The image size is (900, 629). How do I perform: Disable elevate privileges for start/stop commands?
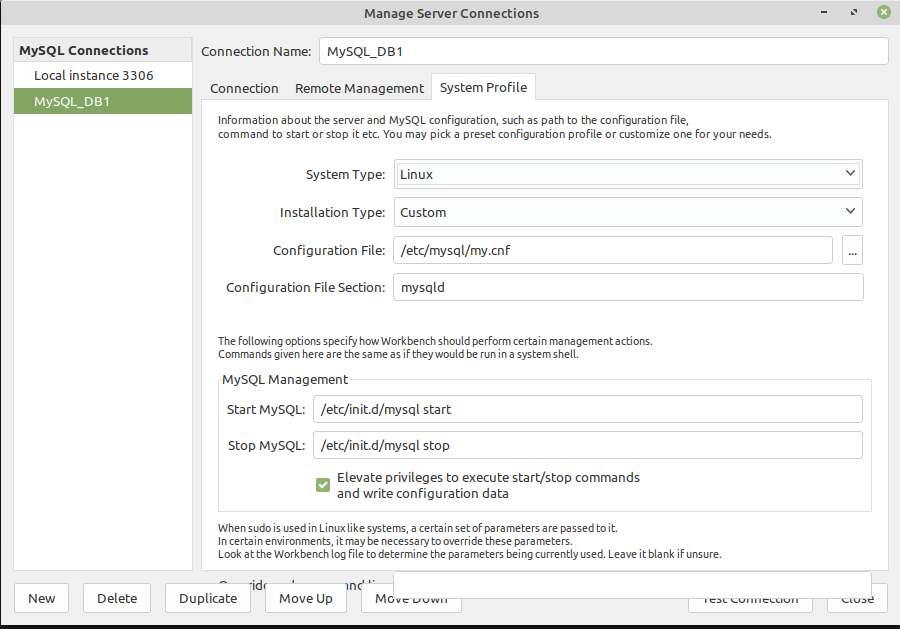tap(322, 484)
